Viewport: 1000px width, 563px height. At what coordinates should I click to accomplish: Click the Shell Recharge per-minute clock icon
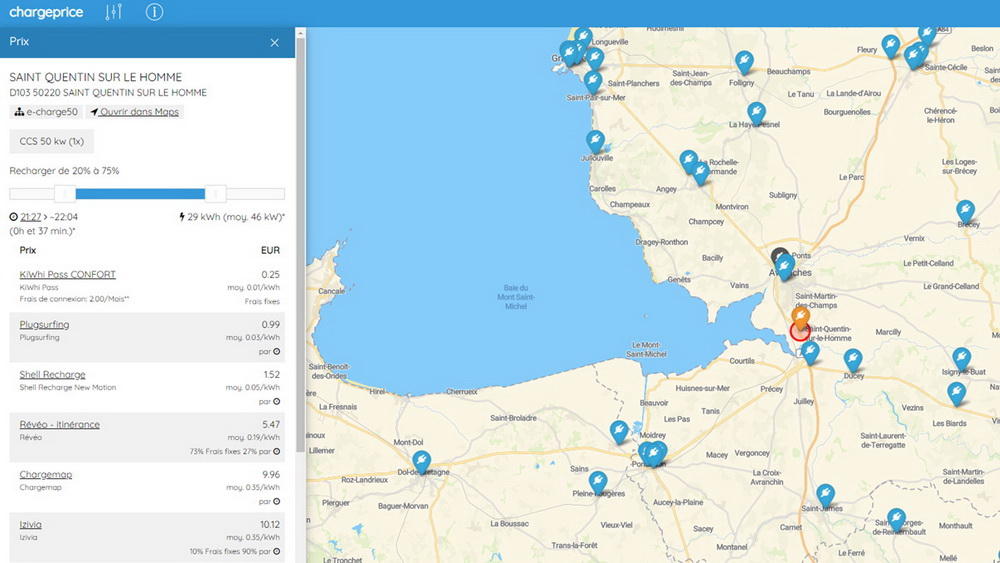point(277,402)
